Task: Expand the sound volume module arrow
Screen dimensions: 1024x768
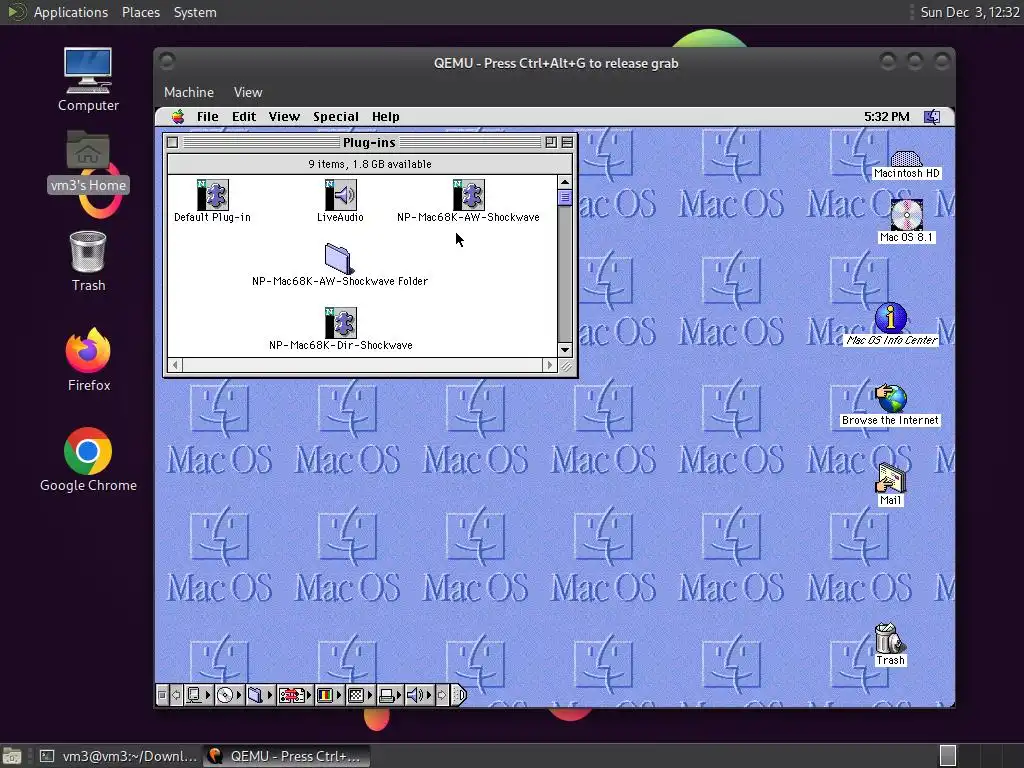Action: [x=429, y=695]
